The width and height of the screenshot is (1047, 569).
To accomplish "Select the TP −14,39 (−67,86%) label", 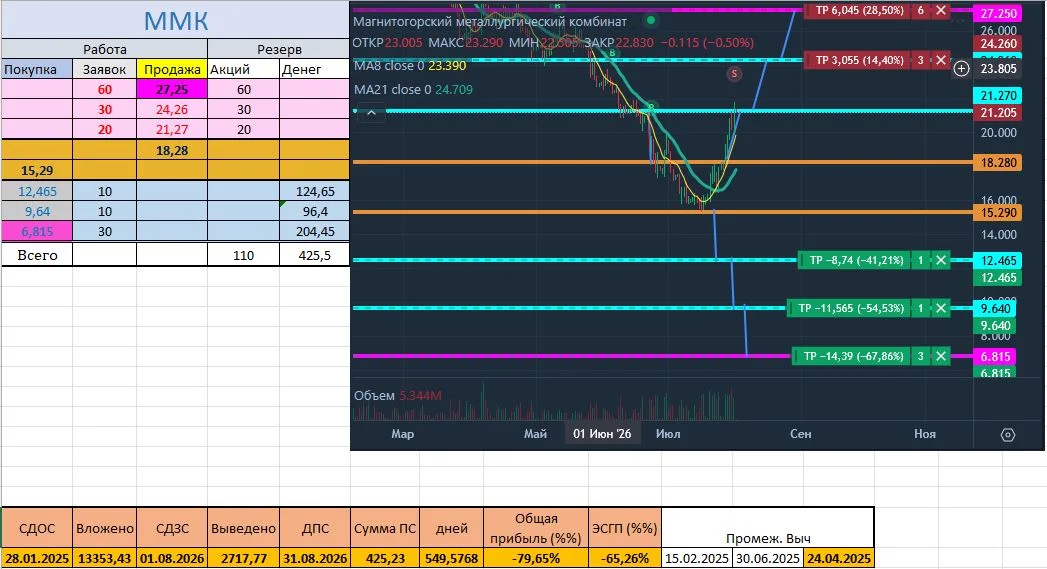I will coord(853,356).
